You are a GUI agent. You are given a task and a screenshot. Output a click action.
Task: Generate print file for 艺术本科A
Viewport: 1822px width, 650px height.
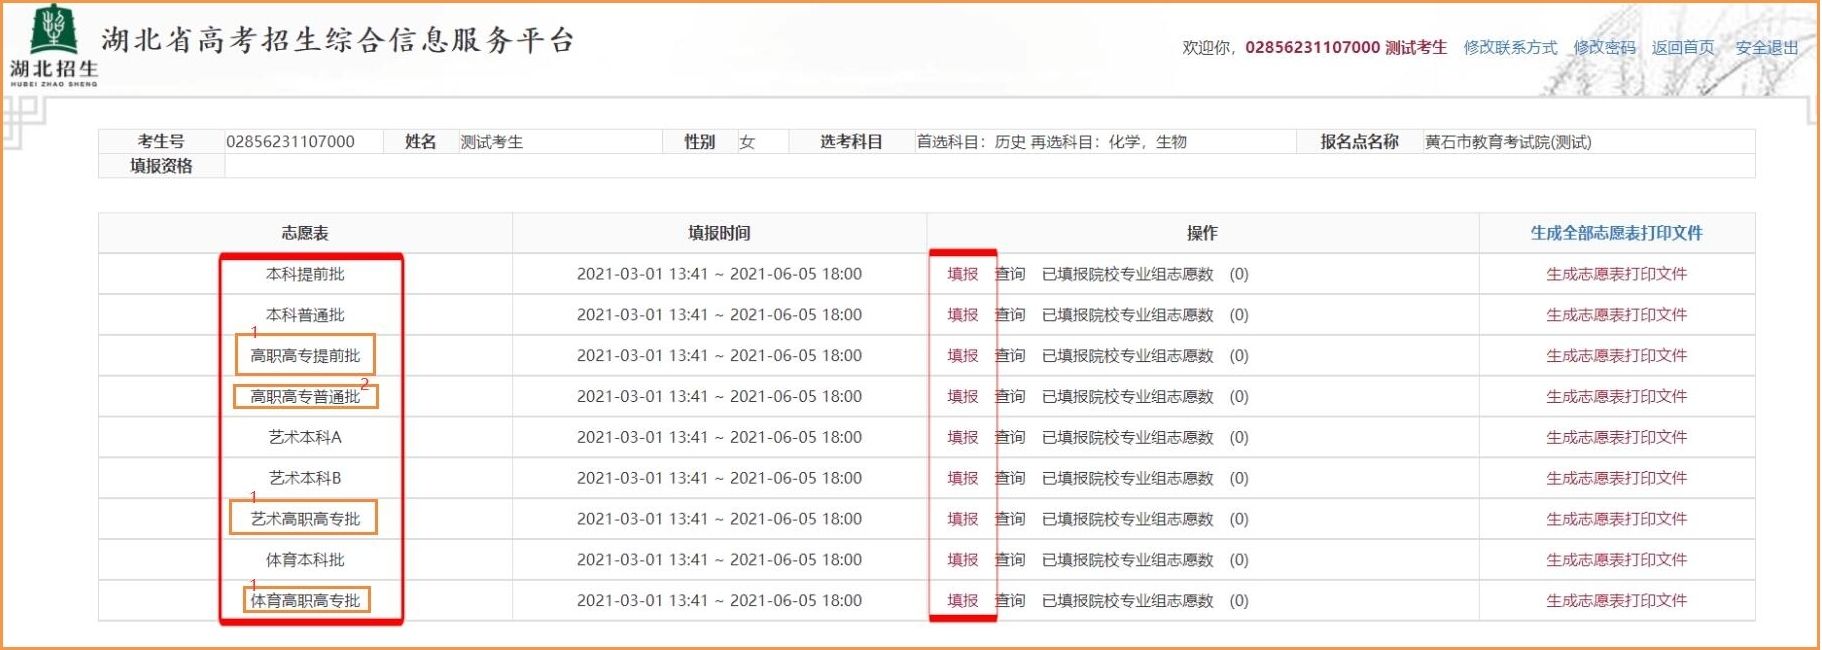pos(1616,438)
